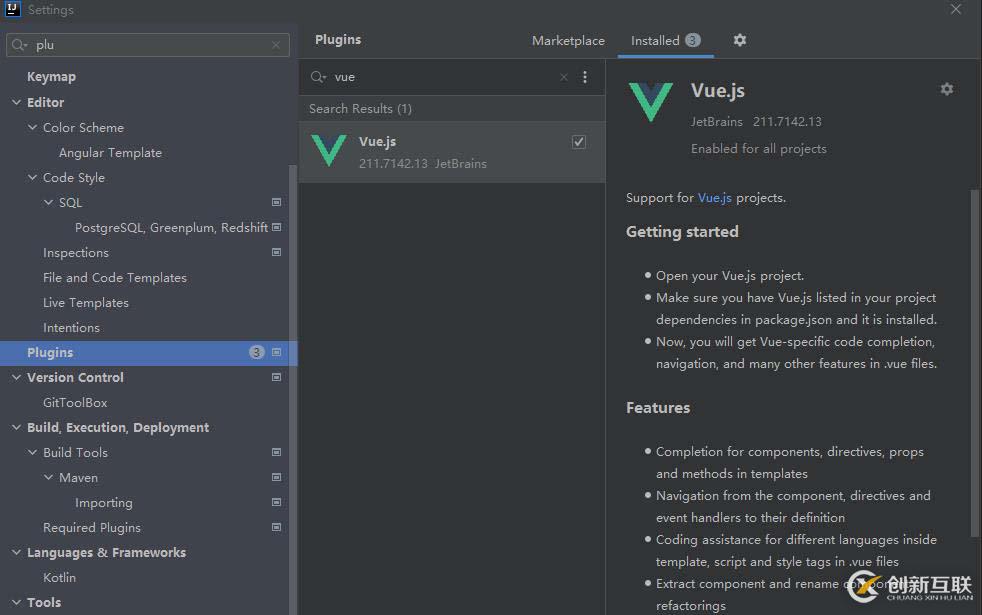Screen dimensions: 982x615
Task: Click project-level icon beside PostgreSQL, Greenplum, Redshift
Action: (x=276, y=227)
